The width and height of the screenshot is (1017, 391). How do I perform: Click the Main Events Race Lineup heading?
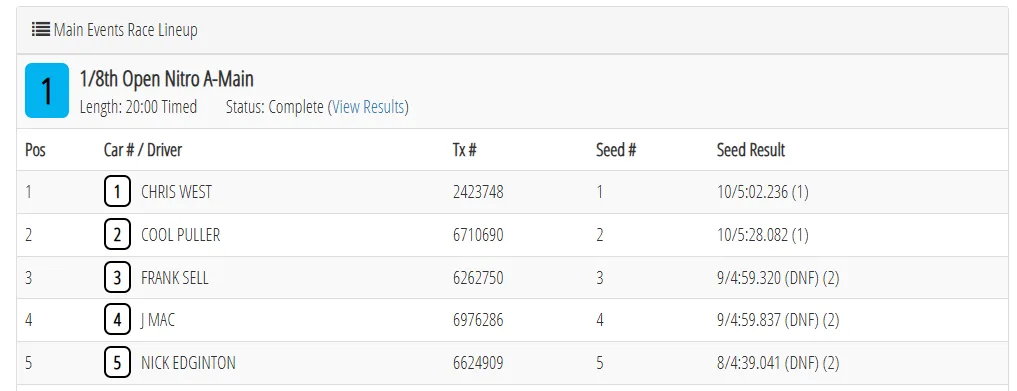tap(125, 30)
